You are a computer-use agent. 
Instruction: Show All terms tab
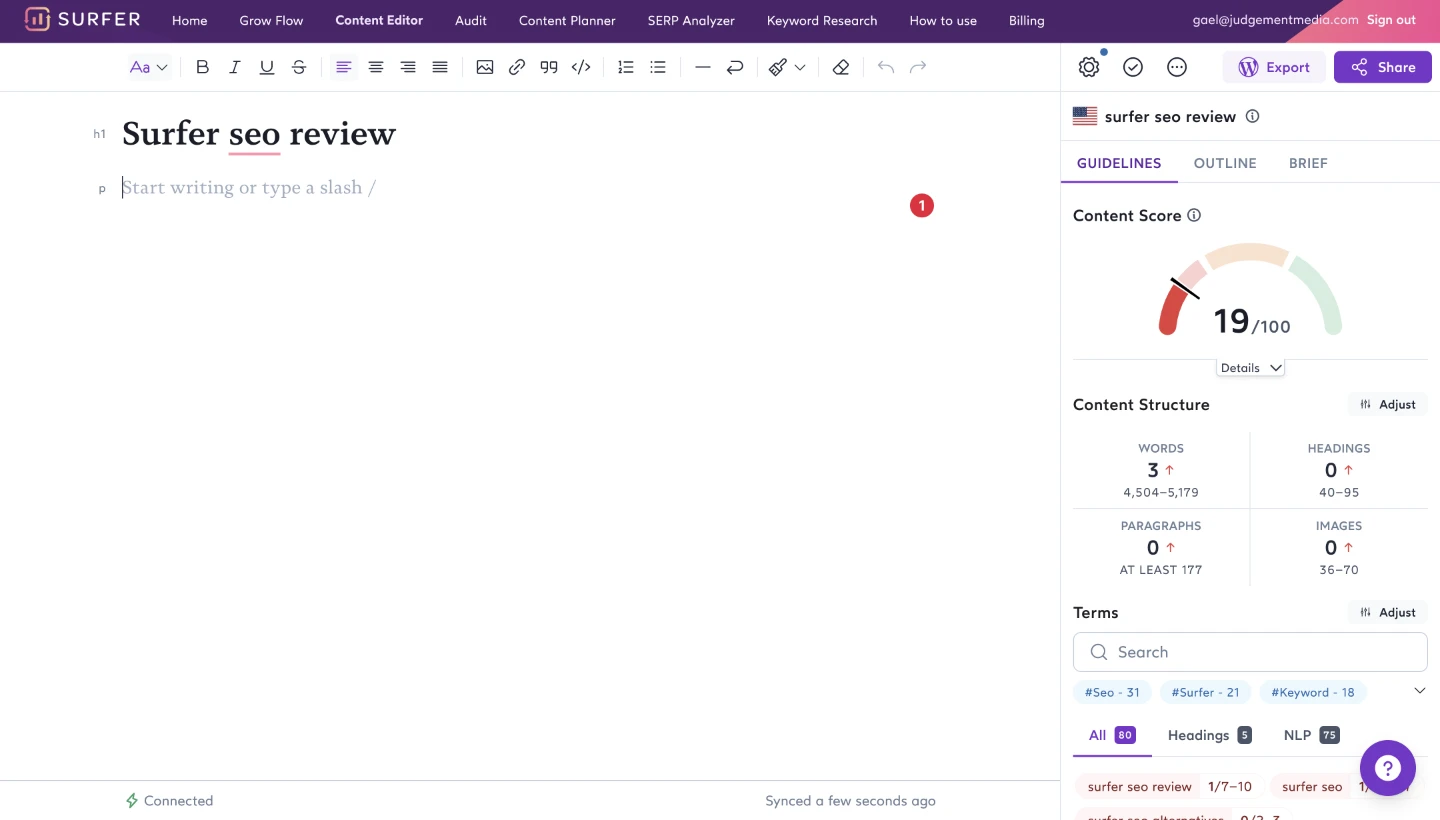[1112, 735]
